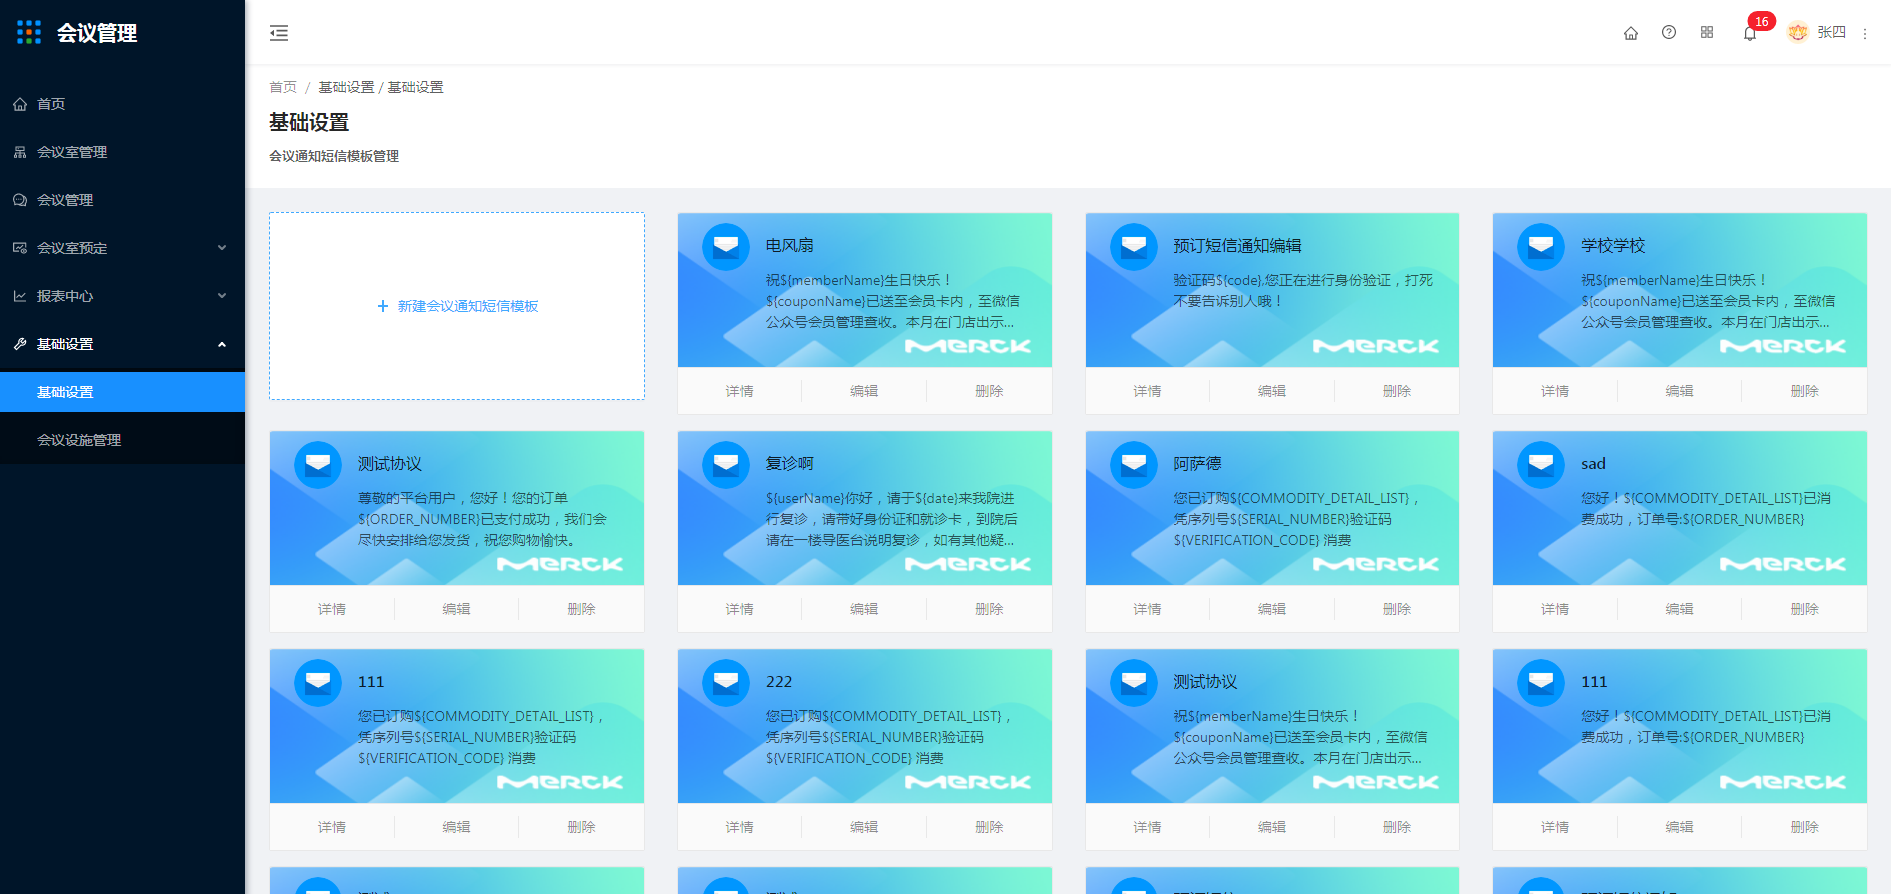1891x894 pixels.
Task: View 详情 of the 222 template
Action: 740,827
